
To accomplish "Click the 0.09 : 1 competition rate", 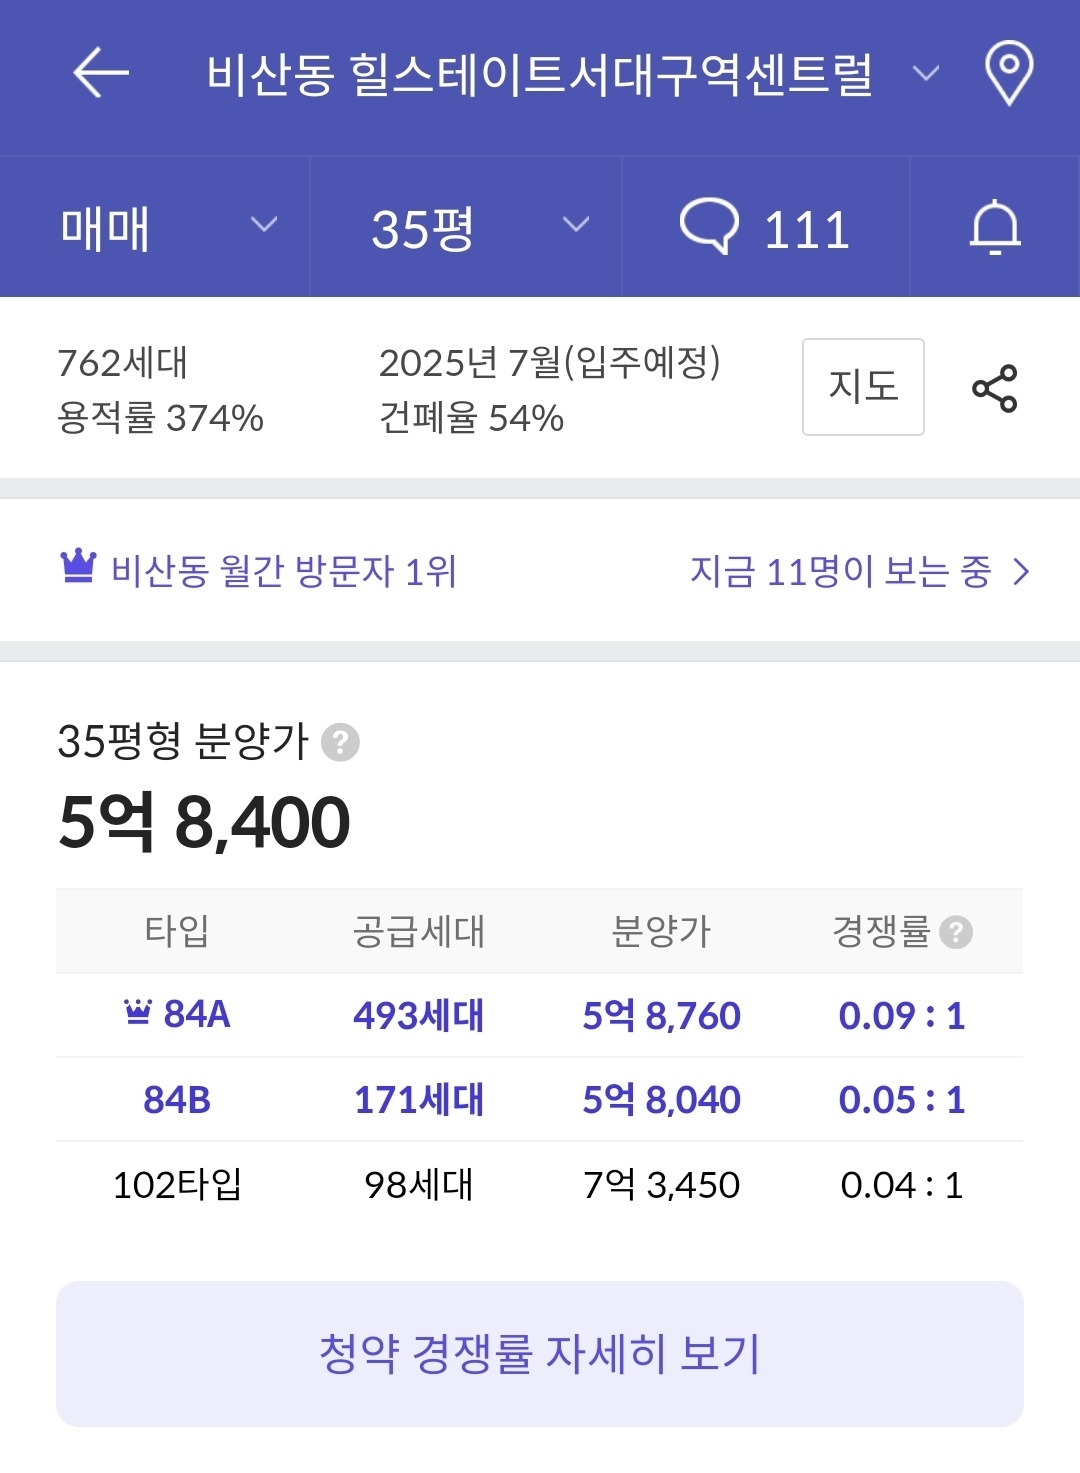I will point(902,1016).
